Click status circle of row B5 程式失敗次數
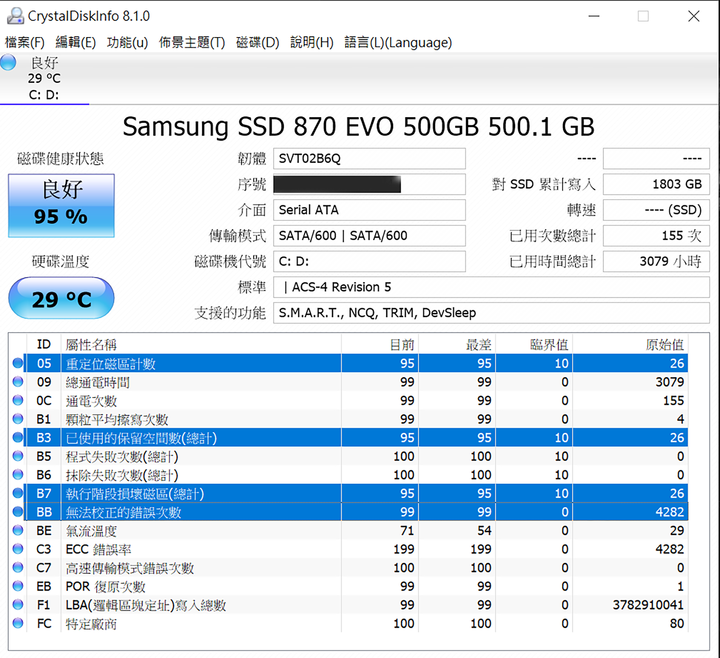 18,456
